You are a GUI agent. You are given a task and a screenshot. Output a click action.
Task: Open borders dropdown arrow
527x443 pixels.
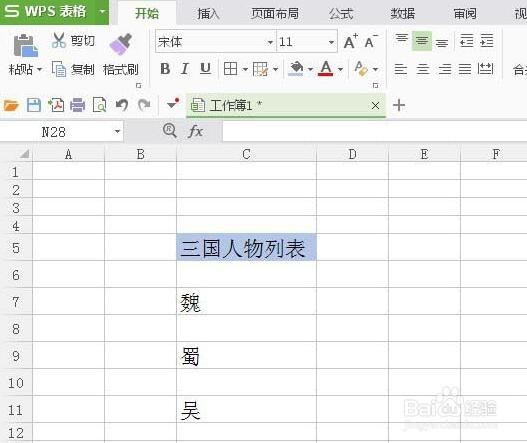click(245, 70)
